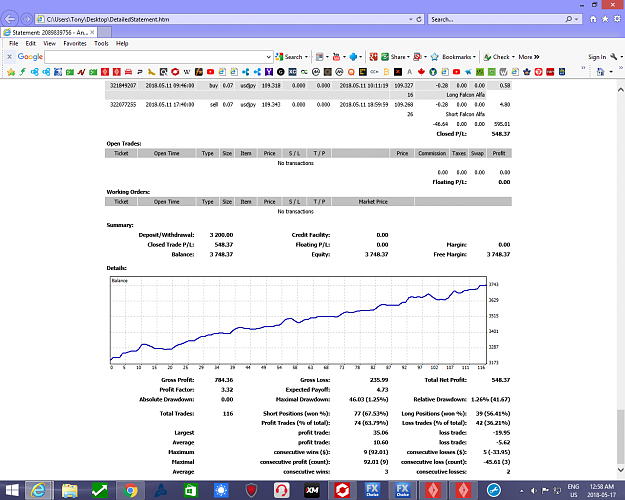Click the yellow star favorites bar icon
This screenshot has width=625, height=500.
11,72
